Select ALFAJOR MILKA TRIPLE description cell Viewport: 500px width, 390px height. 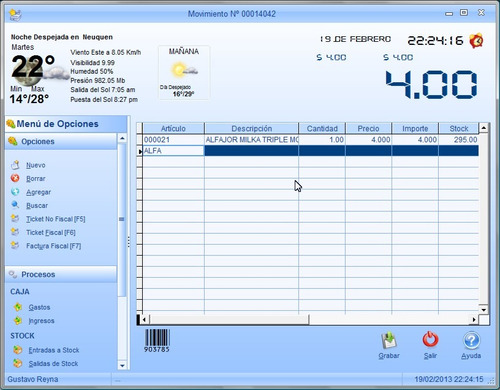click(252, 140)
